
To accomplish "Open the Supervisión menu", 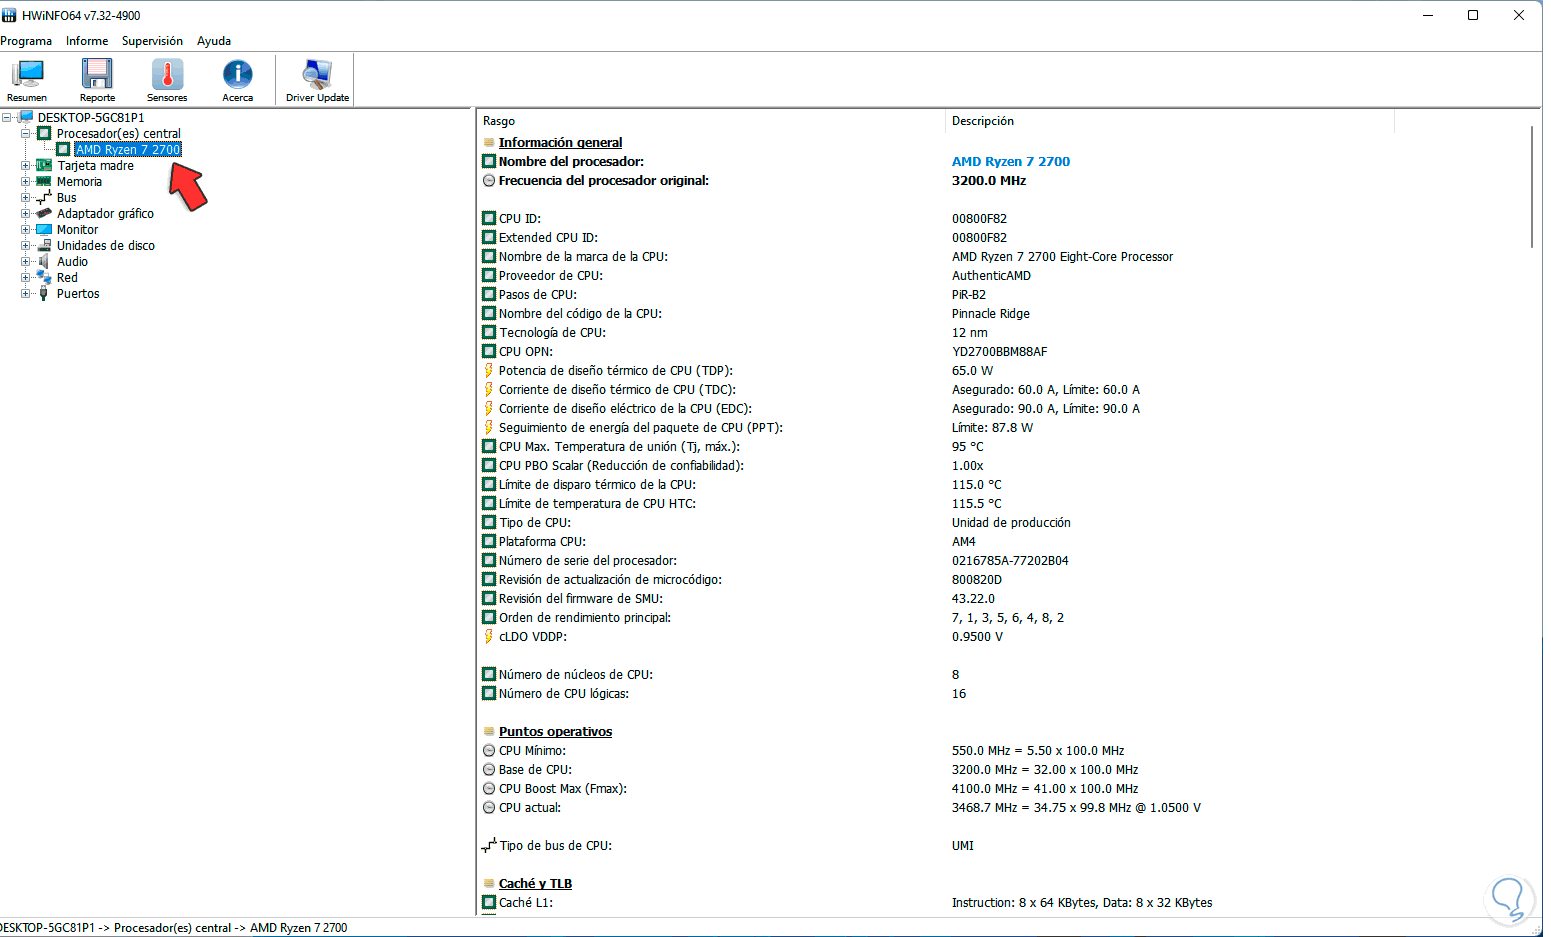I will click(x=152, y=41).
